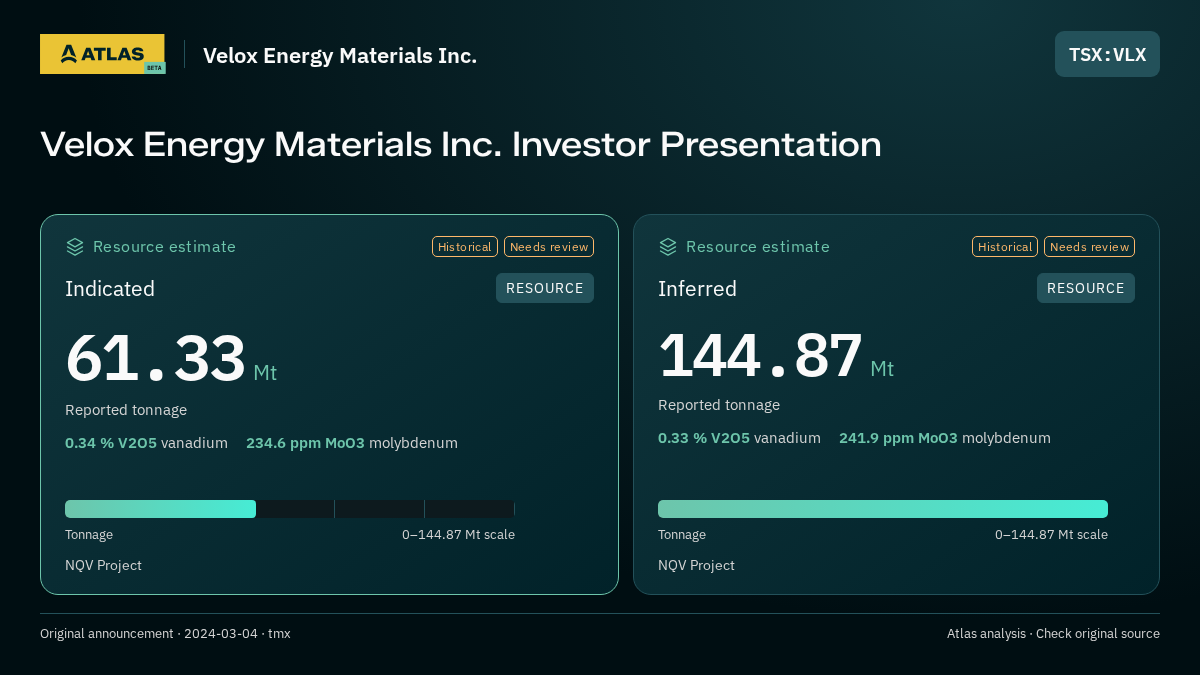The image size is (1200, 675).
Task: Click the 0.34 % V2O5 vanadium grade
Action: coord(146,443)
